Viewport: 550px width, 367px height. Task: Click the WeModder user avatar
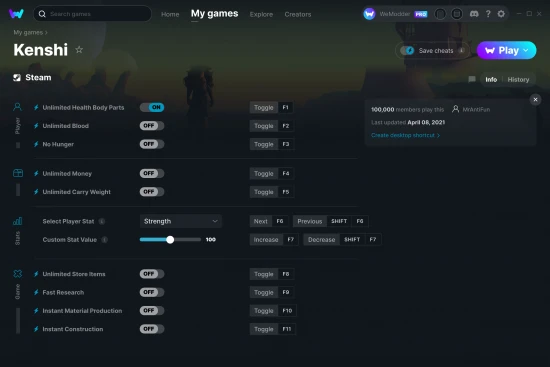369,14
